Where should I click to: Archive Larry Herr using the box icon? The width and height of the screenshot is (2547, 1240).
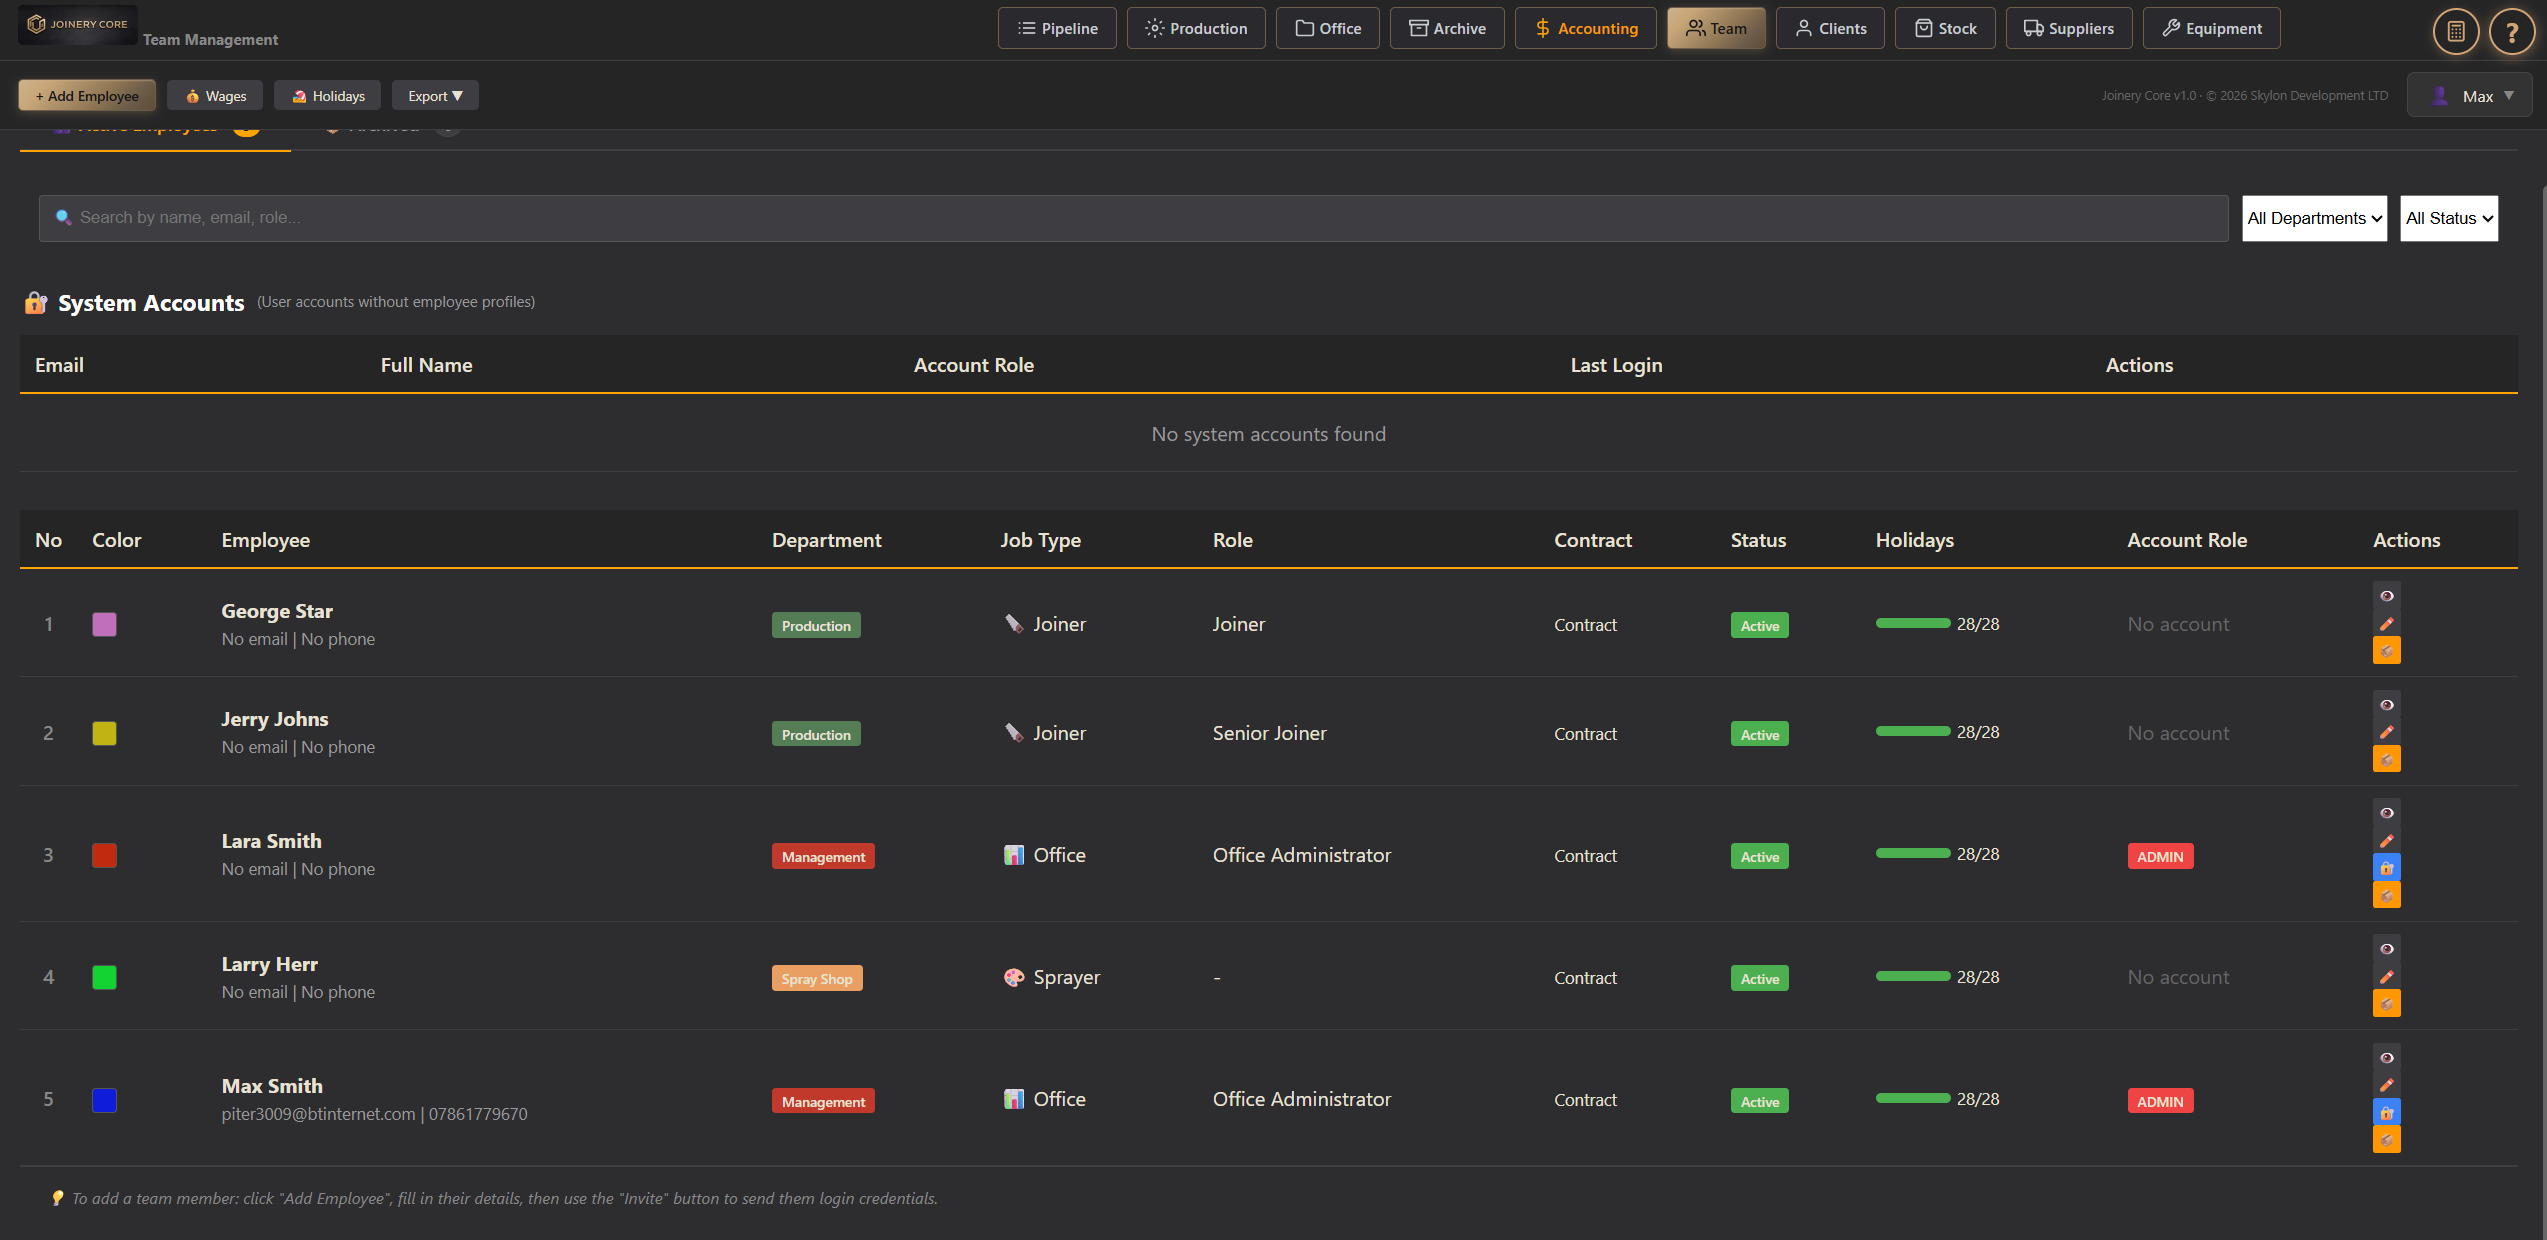(2386, 1003)
